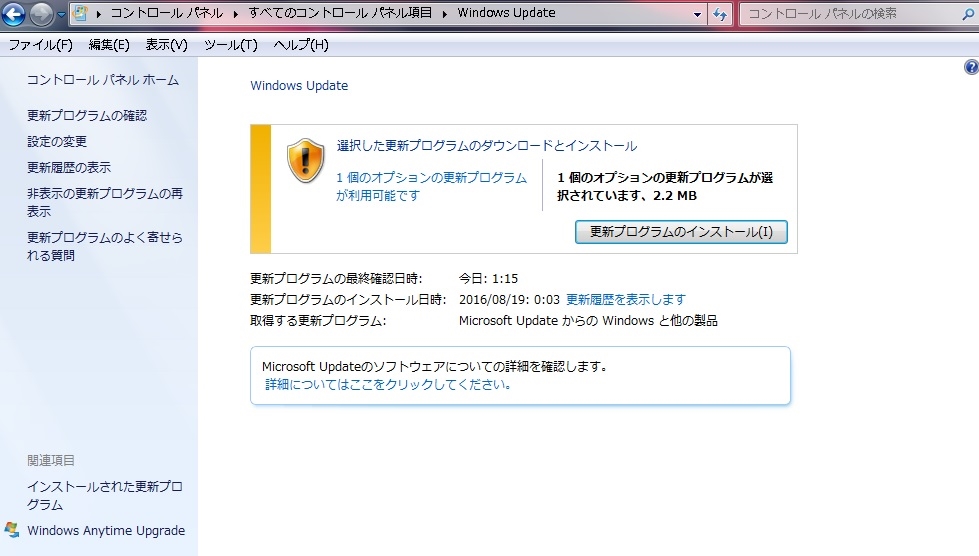Click the yellow warning shield icon
The height and width of the screenshot is (556, 979).
[305, 160]
